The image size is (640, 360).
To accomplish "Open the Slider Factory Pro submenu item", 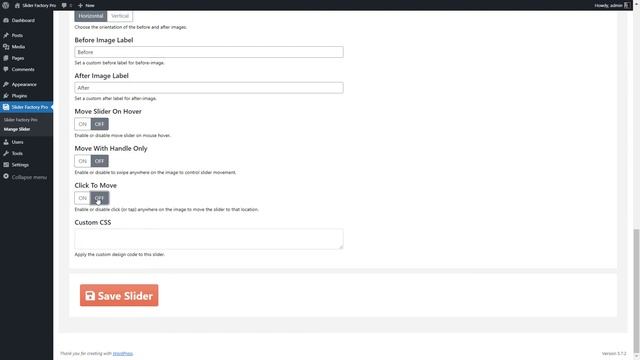I will point(20,120).
